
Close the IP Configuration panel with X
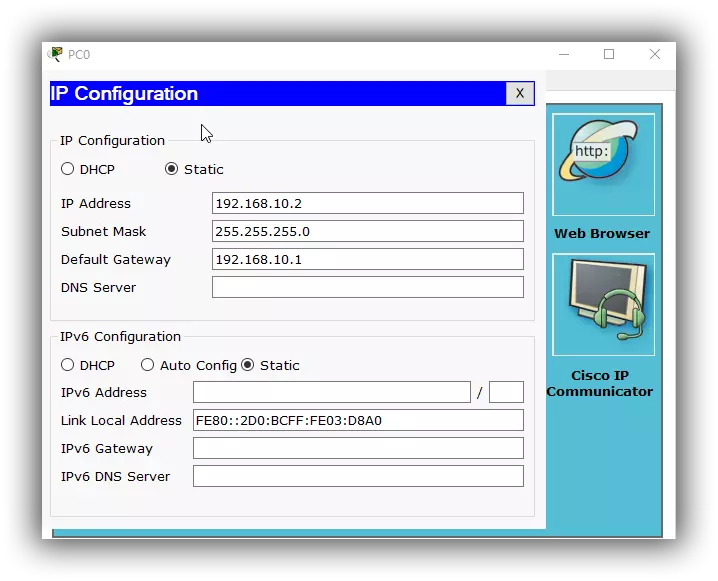coord(519,94)
